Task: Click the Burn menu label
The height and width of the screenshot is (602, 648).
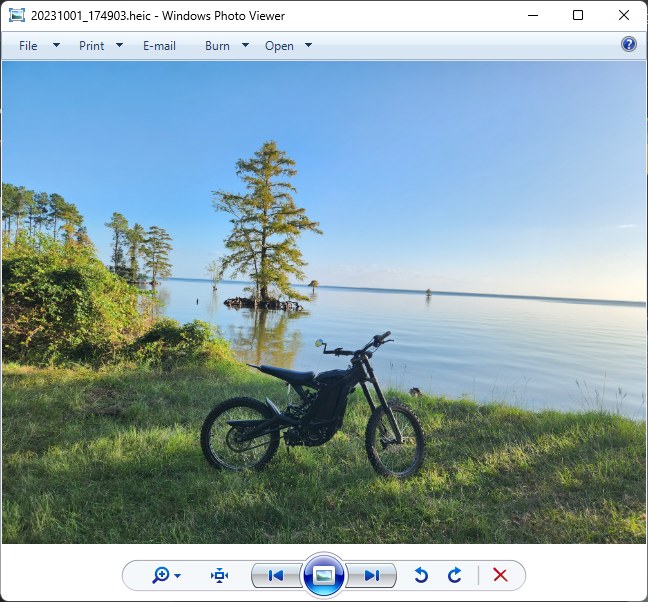Action: pos(217,45)
